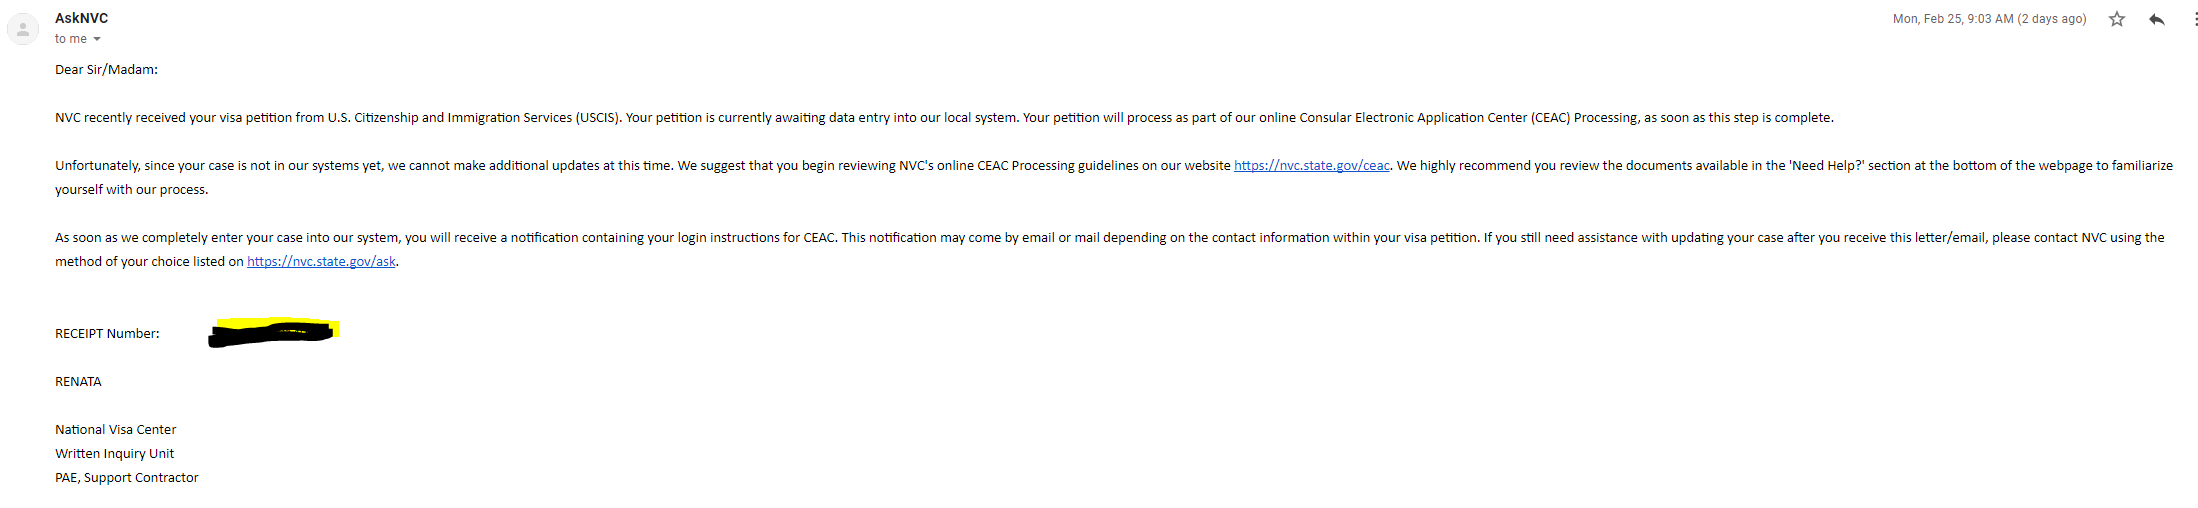Image resolution: width=2198 pixels, height=508 pixels.
Task: Click the paragraph starting 'NVC recently received'
Action: pos(944,118)
